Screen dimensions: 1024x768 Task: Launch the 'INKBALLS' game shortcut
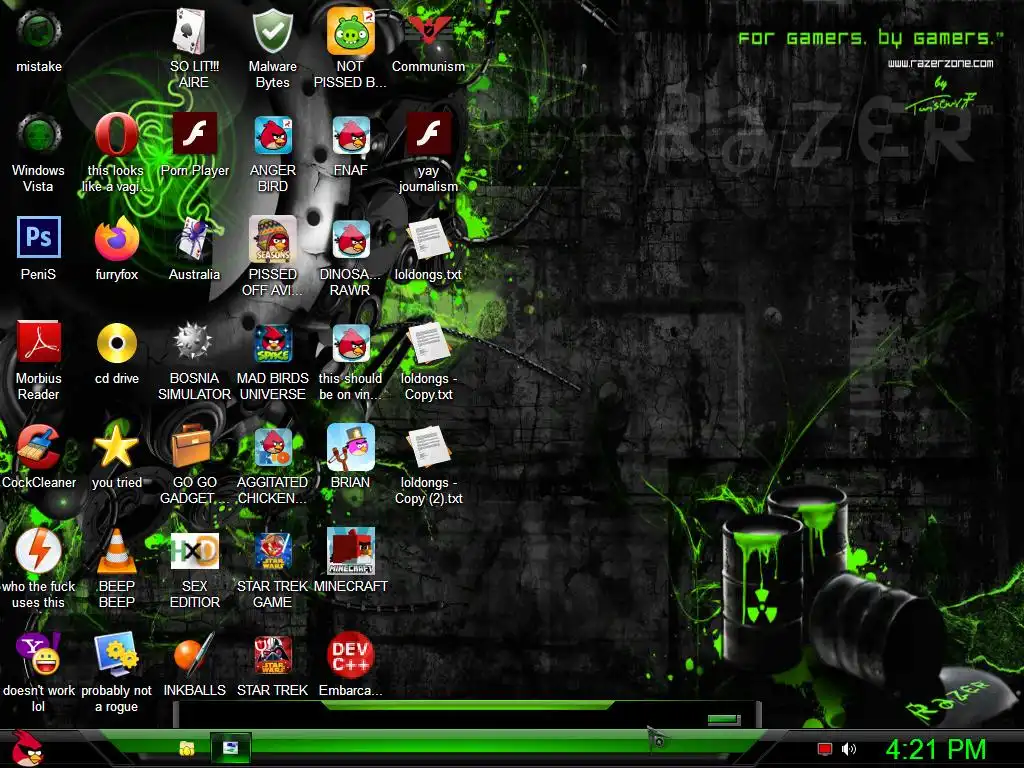[x=194, y=664]
